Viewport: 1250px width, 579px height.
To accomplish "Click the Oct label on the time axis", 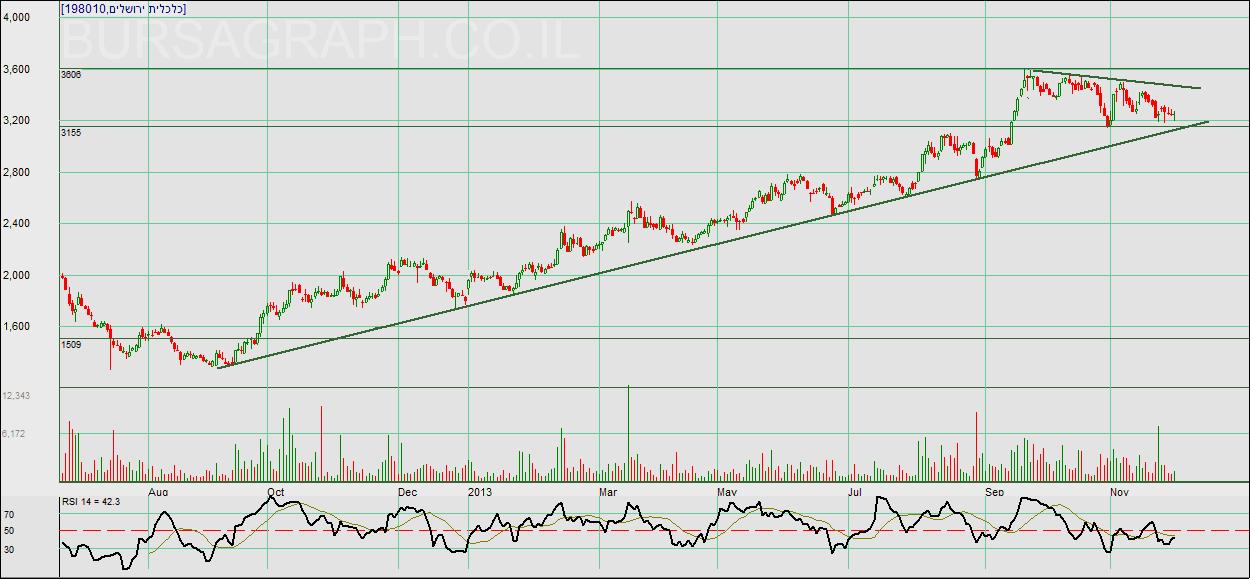I will click(x=277, y=492).
